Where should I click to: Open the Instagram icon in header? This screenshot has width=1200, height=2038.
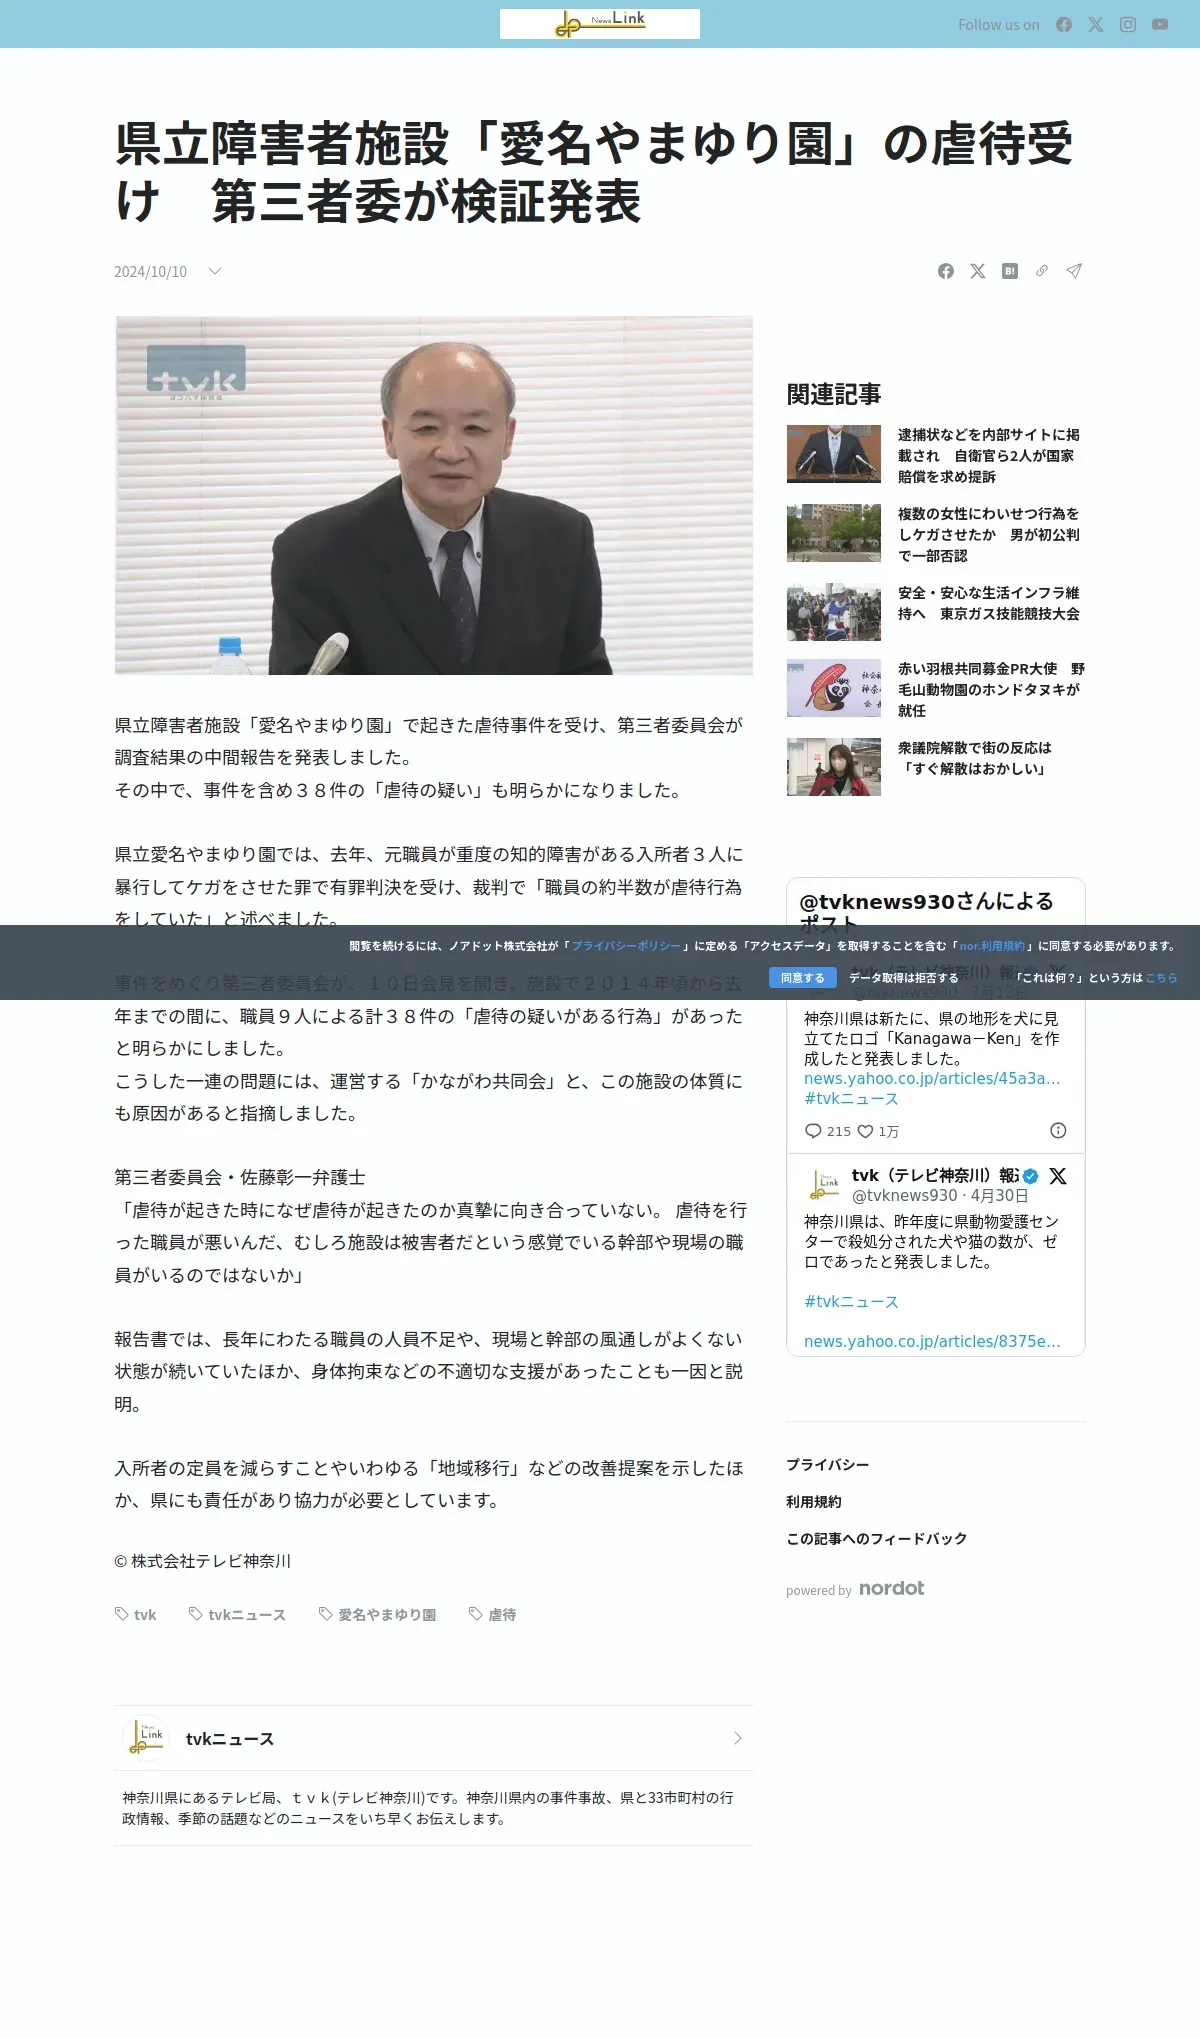1128,25
